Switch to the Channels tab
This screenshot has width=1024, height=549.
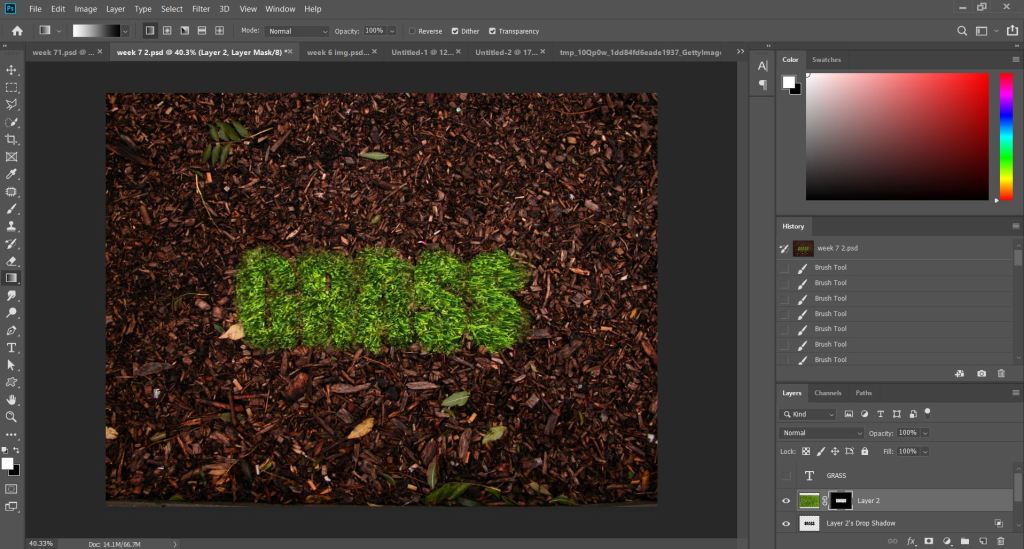click(x=827, y=393)
